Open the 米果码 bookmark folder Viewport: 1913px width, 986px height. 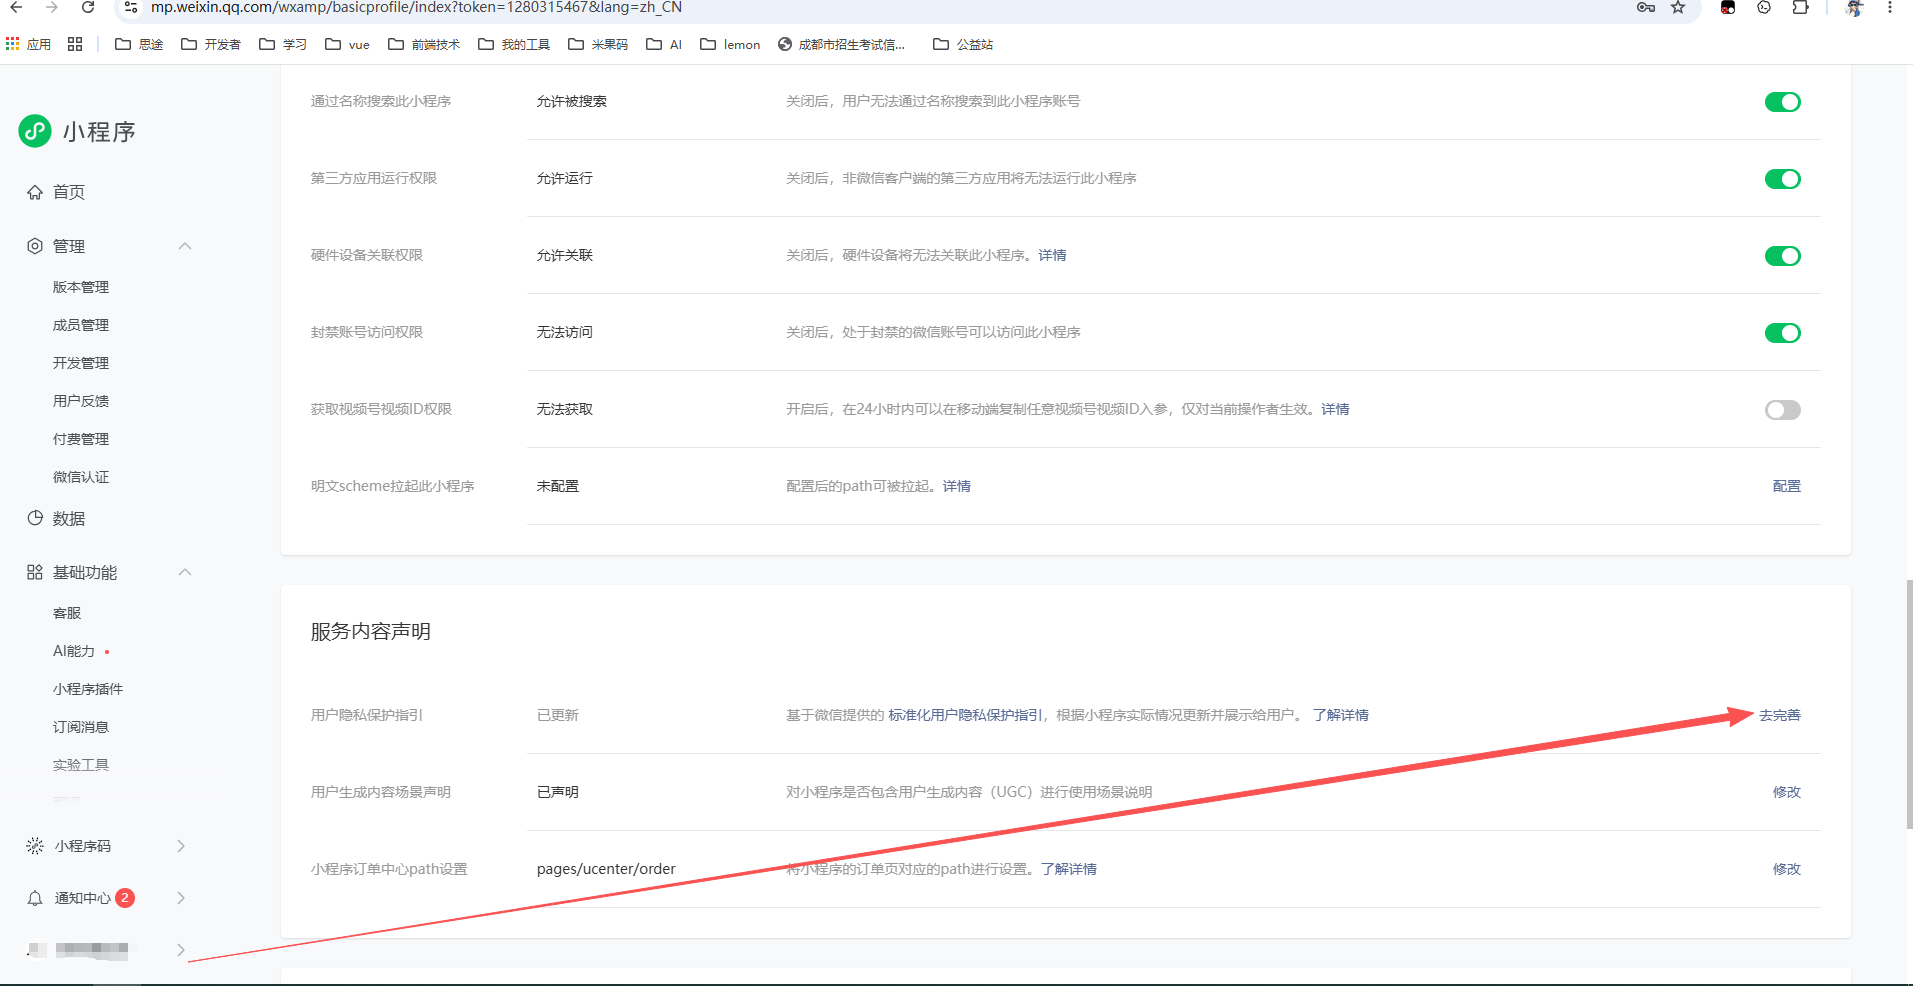[x=598, y=44]
